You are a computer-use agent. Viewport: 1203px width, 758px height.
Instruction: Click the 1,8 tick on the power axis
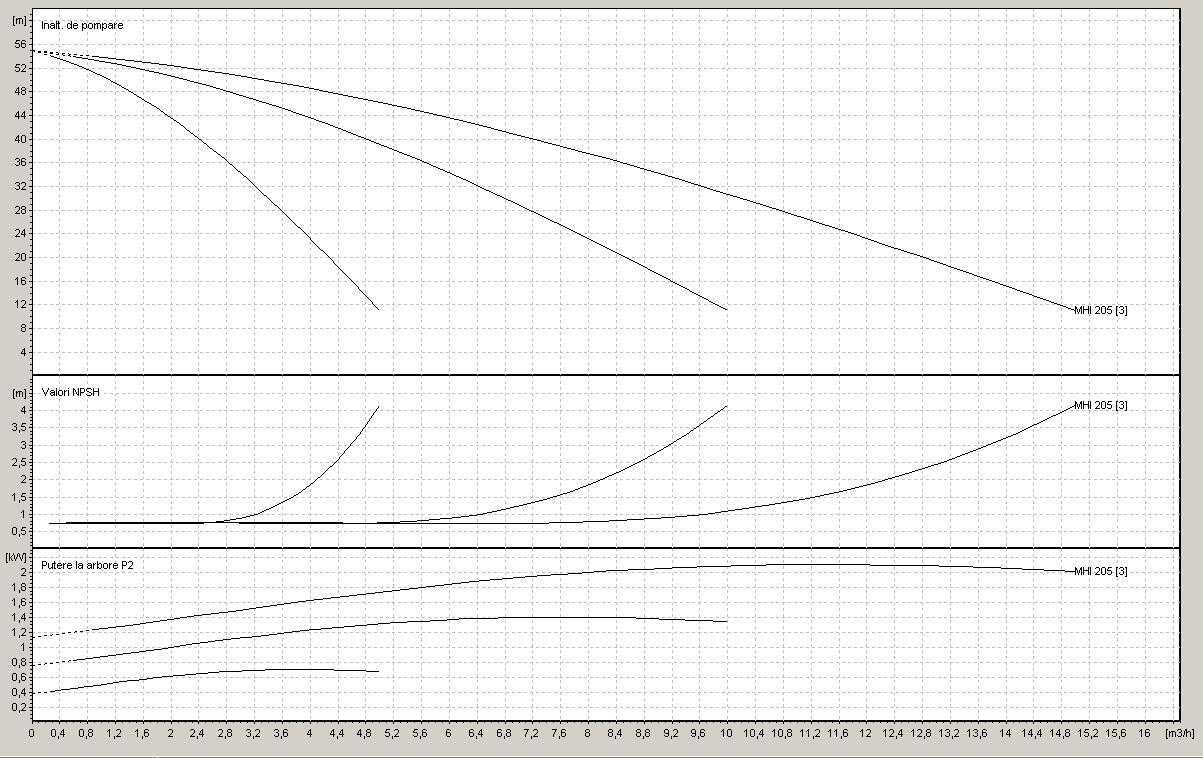[18, 587]
